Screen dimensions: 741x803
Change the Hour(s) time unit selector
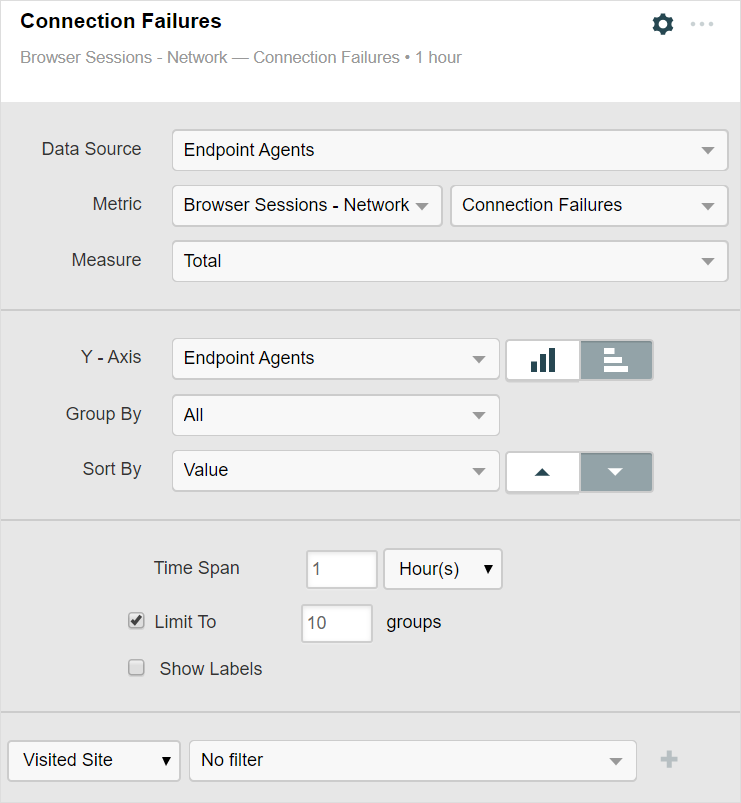[443, 569]
